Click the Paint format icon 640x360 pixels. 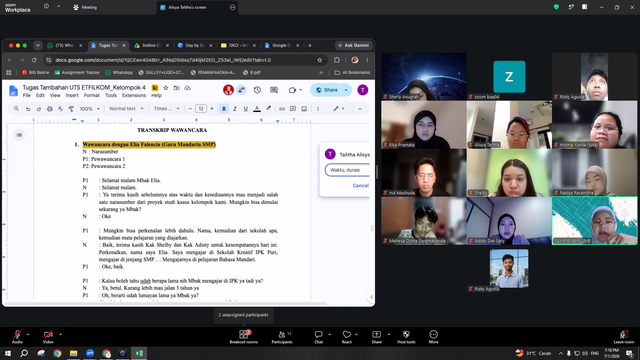71,109
